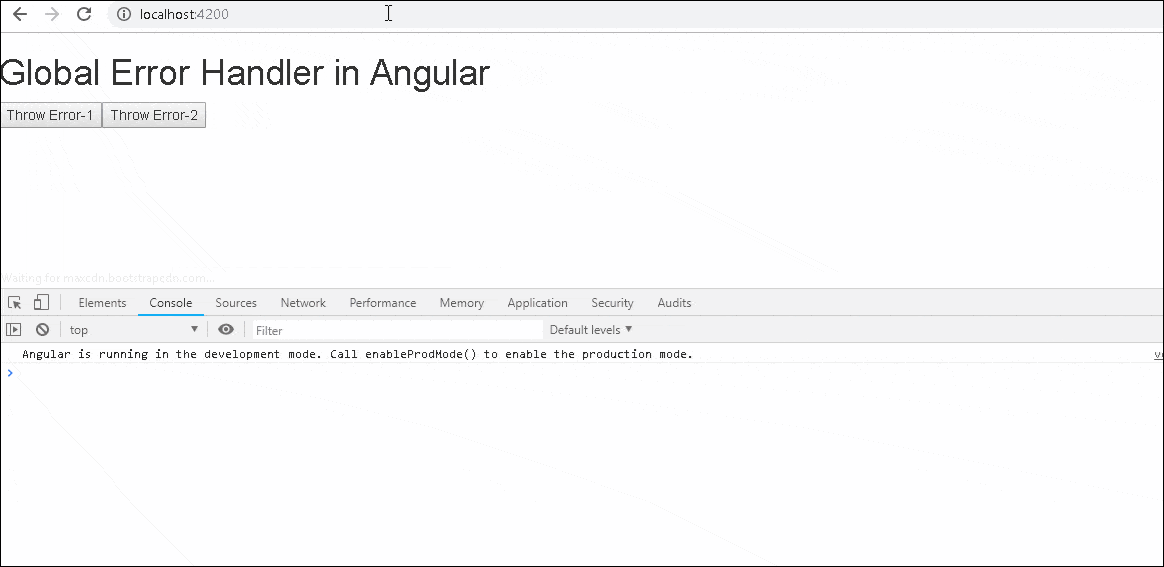Screen dimensions: 1164x567
Task: Switch to the Audits tab
Action: coord(674,303)
